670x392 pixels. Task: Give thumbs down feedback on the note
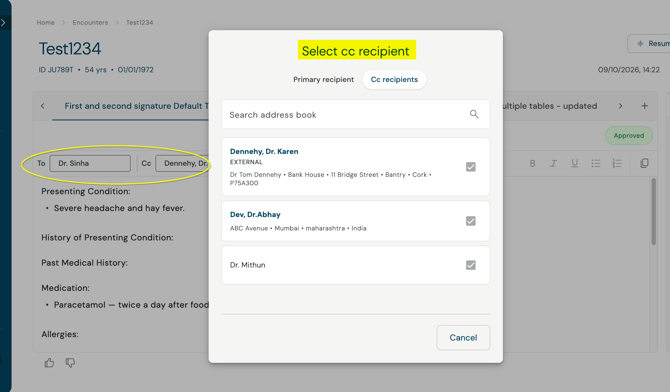coord(70,363)
